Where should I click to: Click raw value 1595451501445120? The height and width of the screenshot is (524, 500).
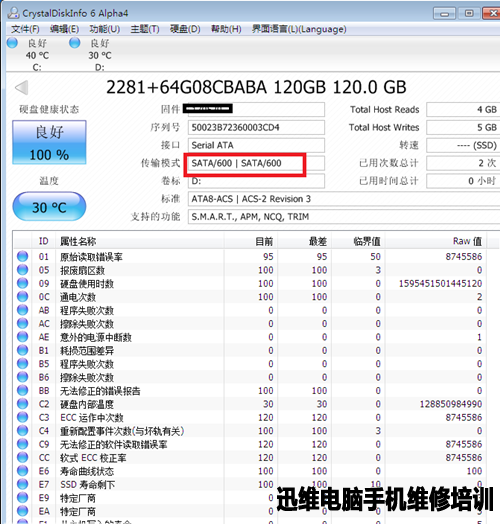(x=440, y=283)
